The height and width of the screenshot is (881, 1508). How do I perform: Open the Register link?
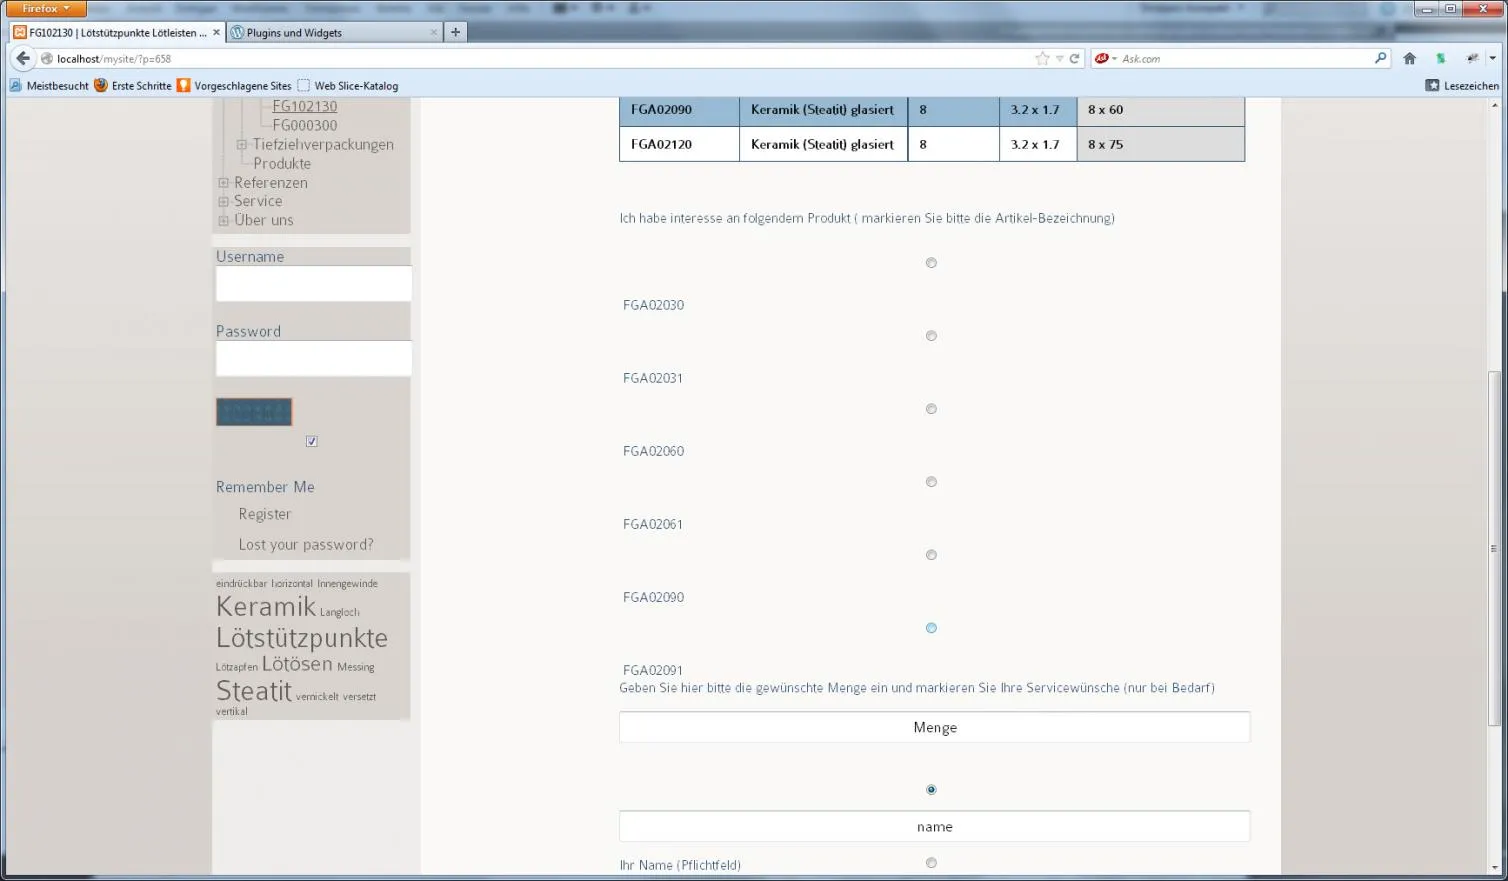(x=265, y=514)
